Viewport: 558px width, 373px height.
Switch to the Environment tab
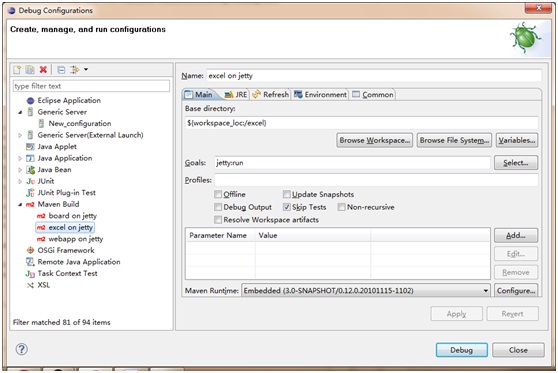320,95
